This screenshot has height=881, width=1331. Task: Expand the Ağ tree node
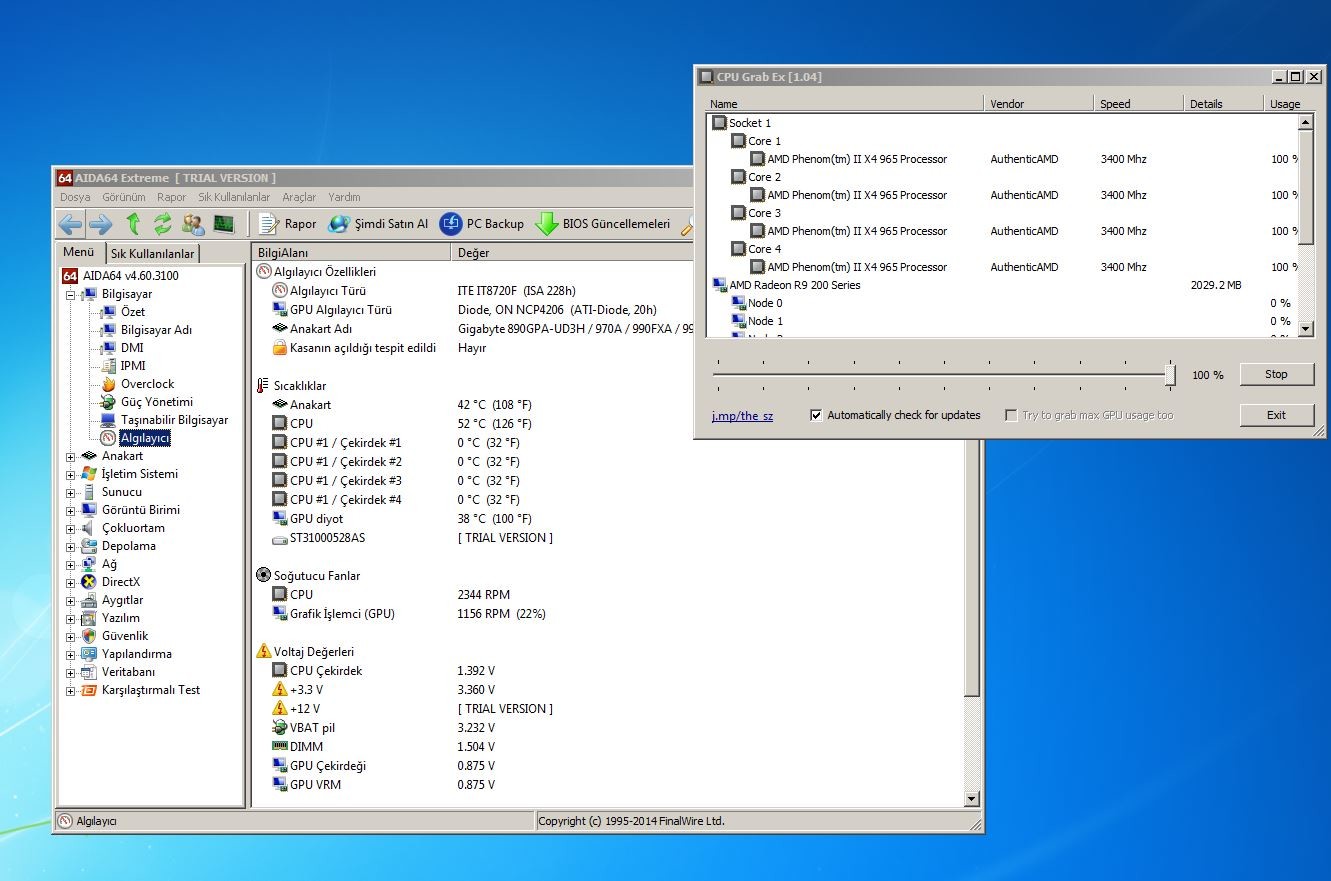(x=71, y=564)
